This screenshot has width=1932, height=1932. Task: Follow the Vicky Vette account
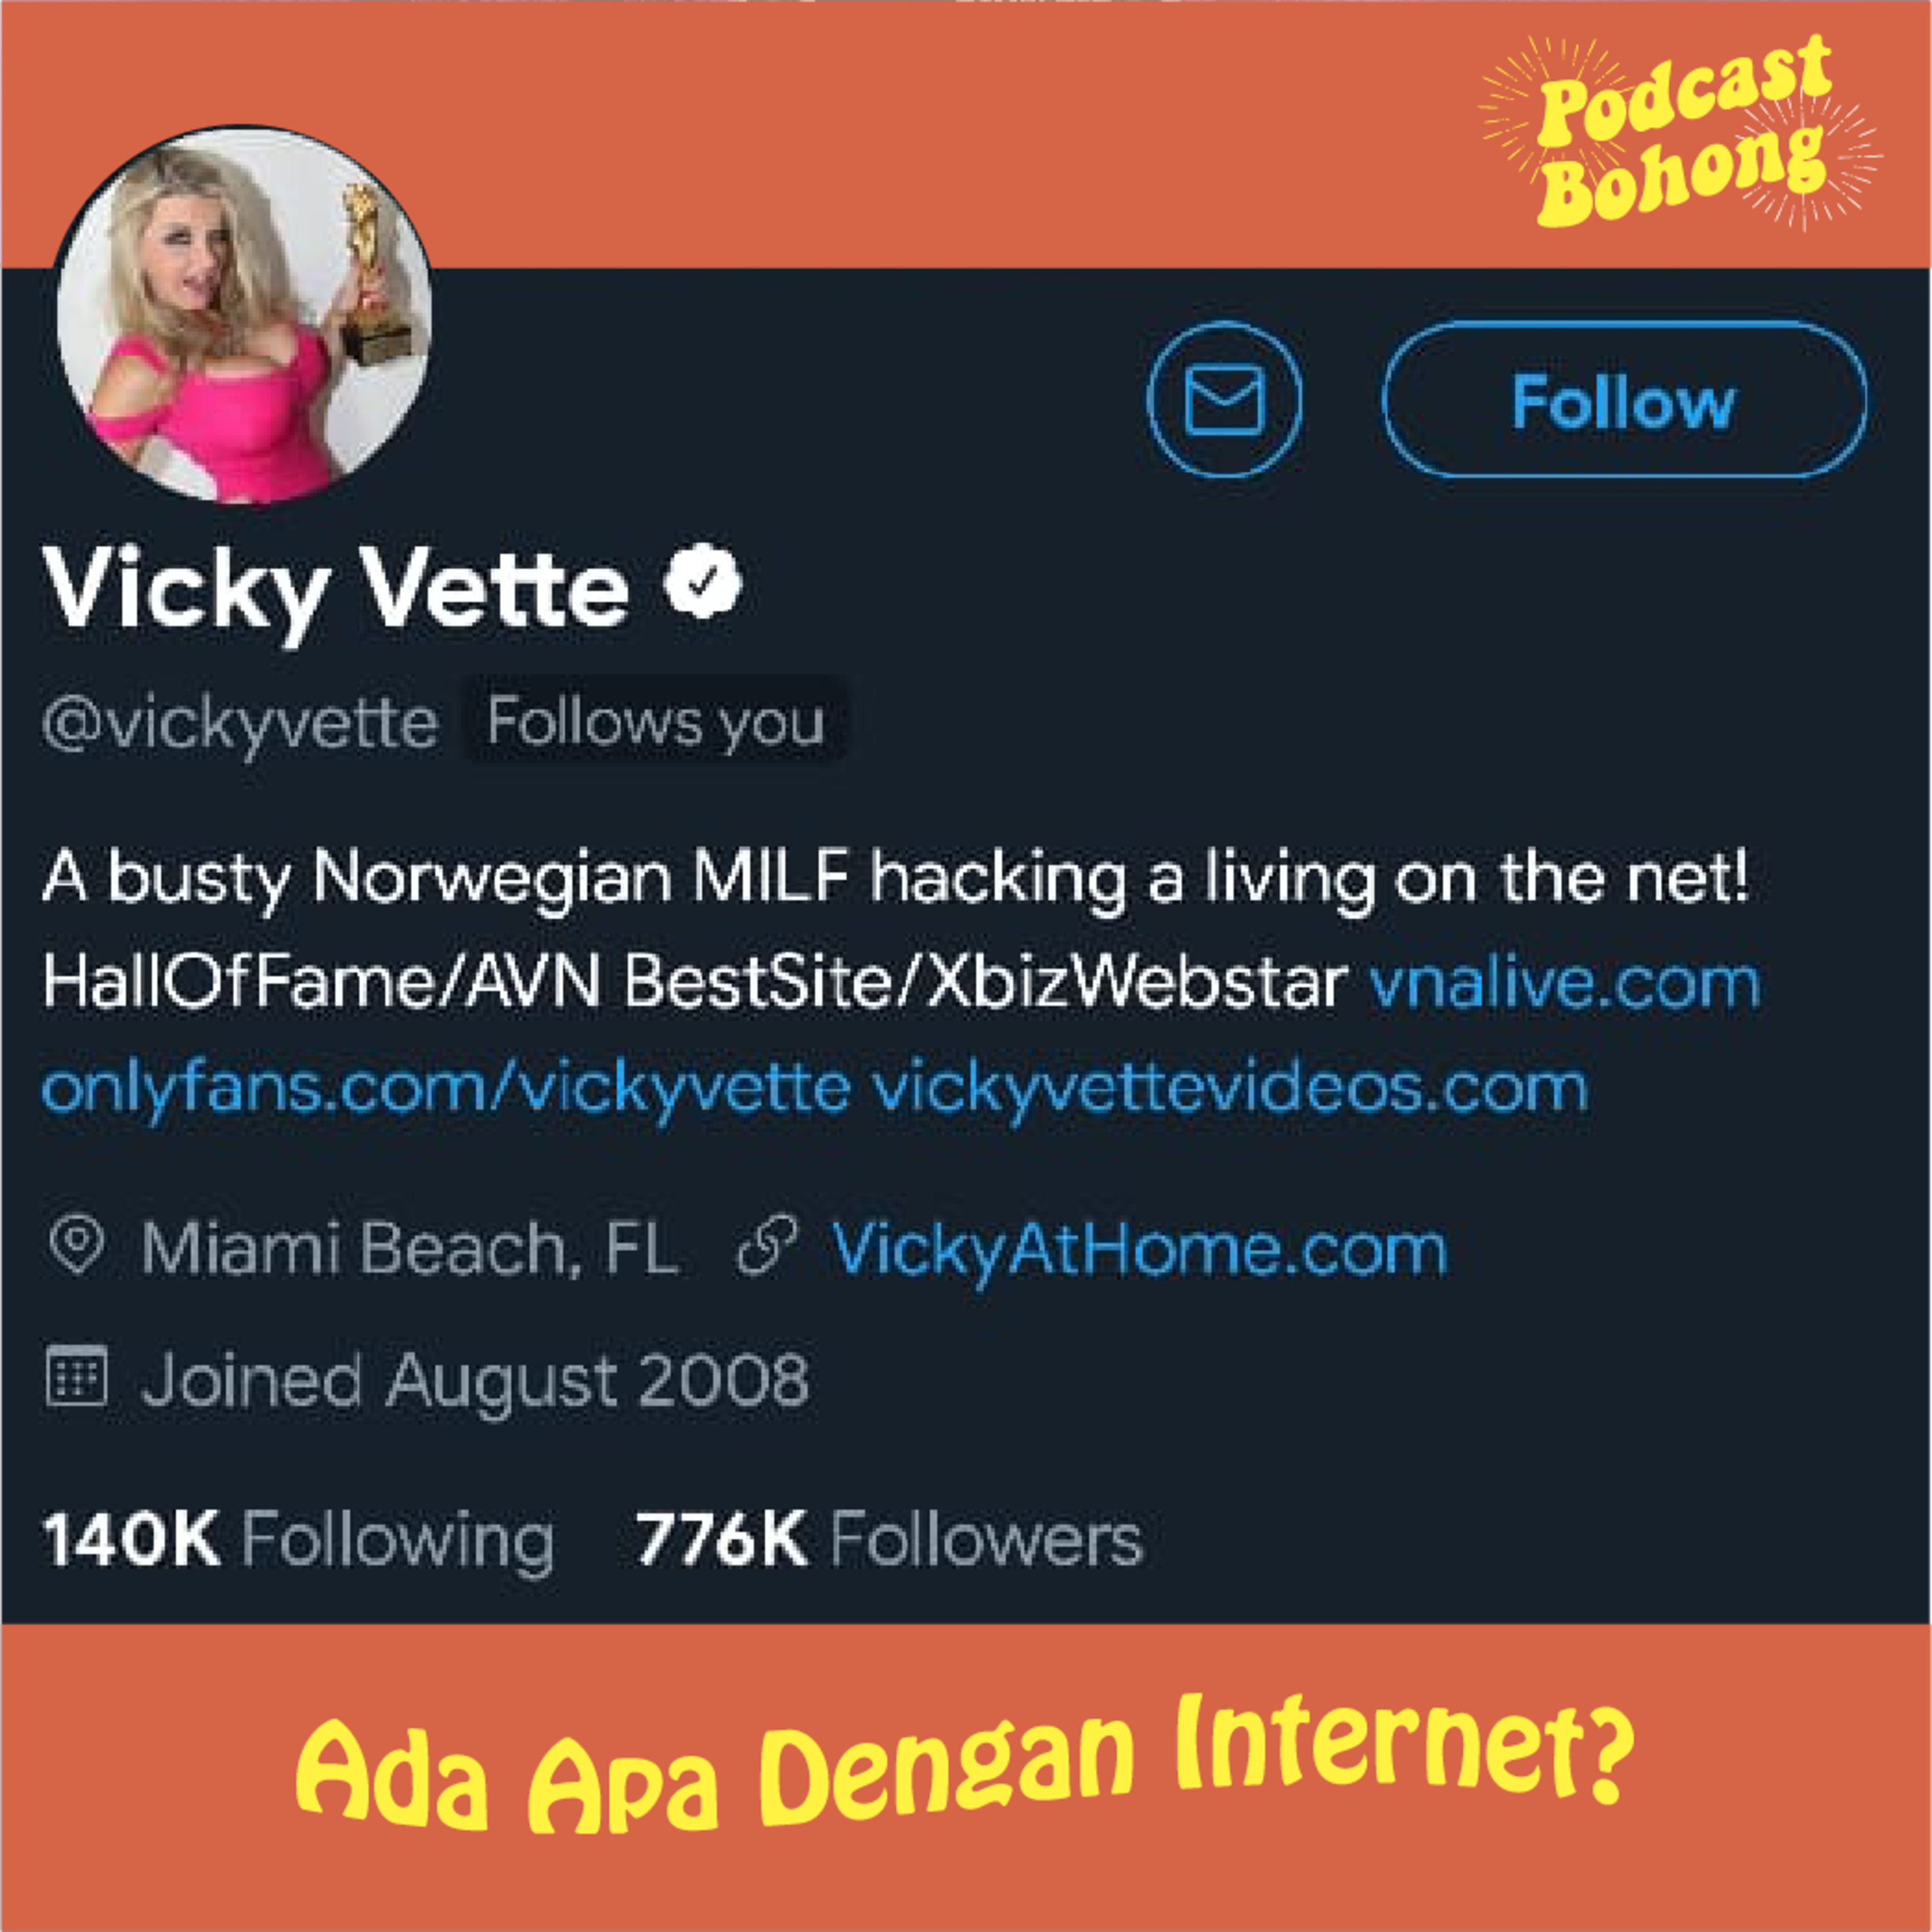pos(1624,400)
